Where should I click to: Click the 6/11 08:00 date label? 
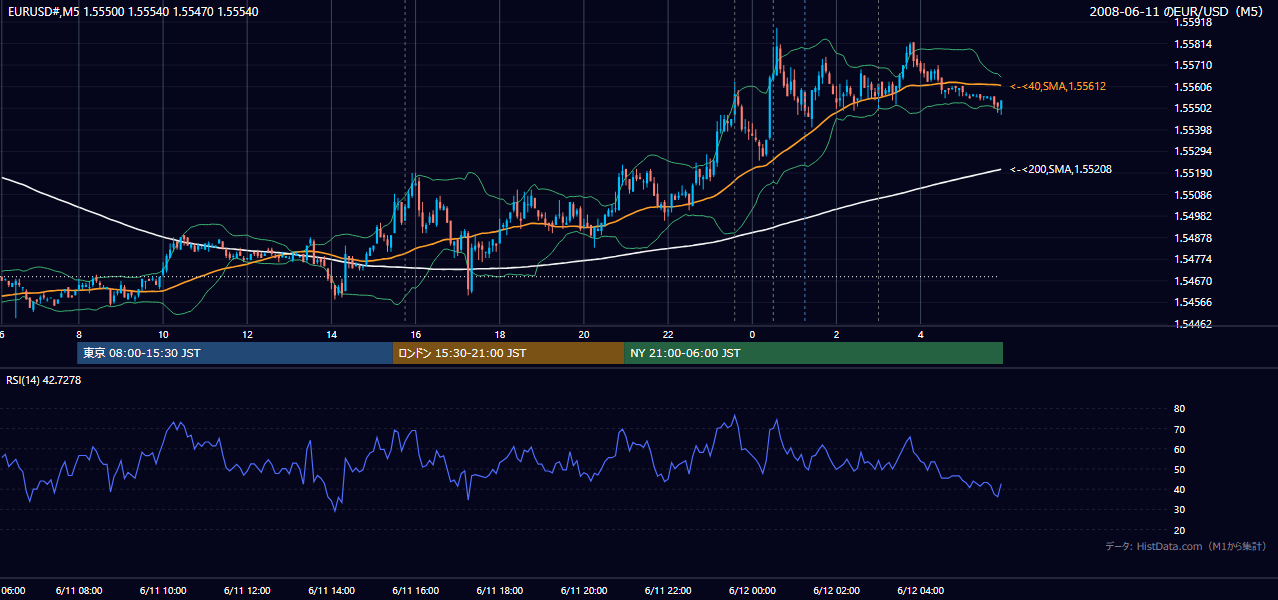tap(78, 590)
